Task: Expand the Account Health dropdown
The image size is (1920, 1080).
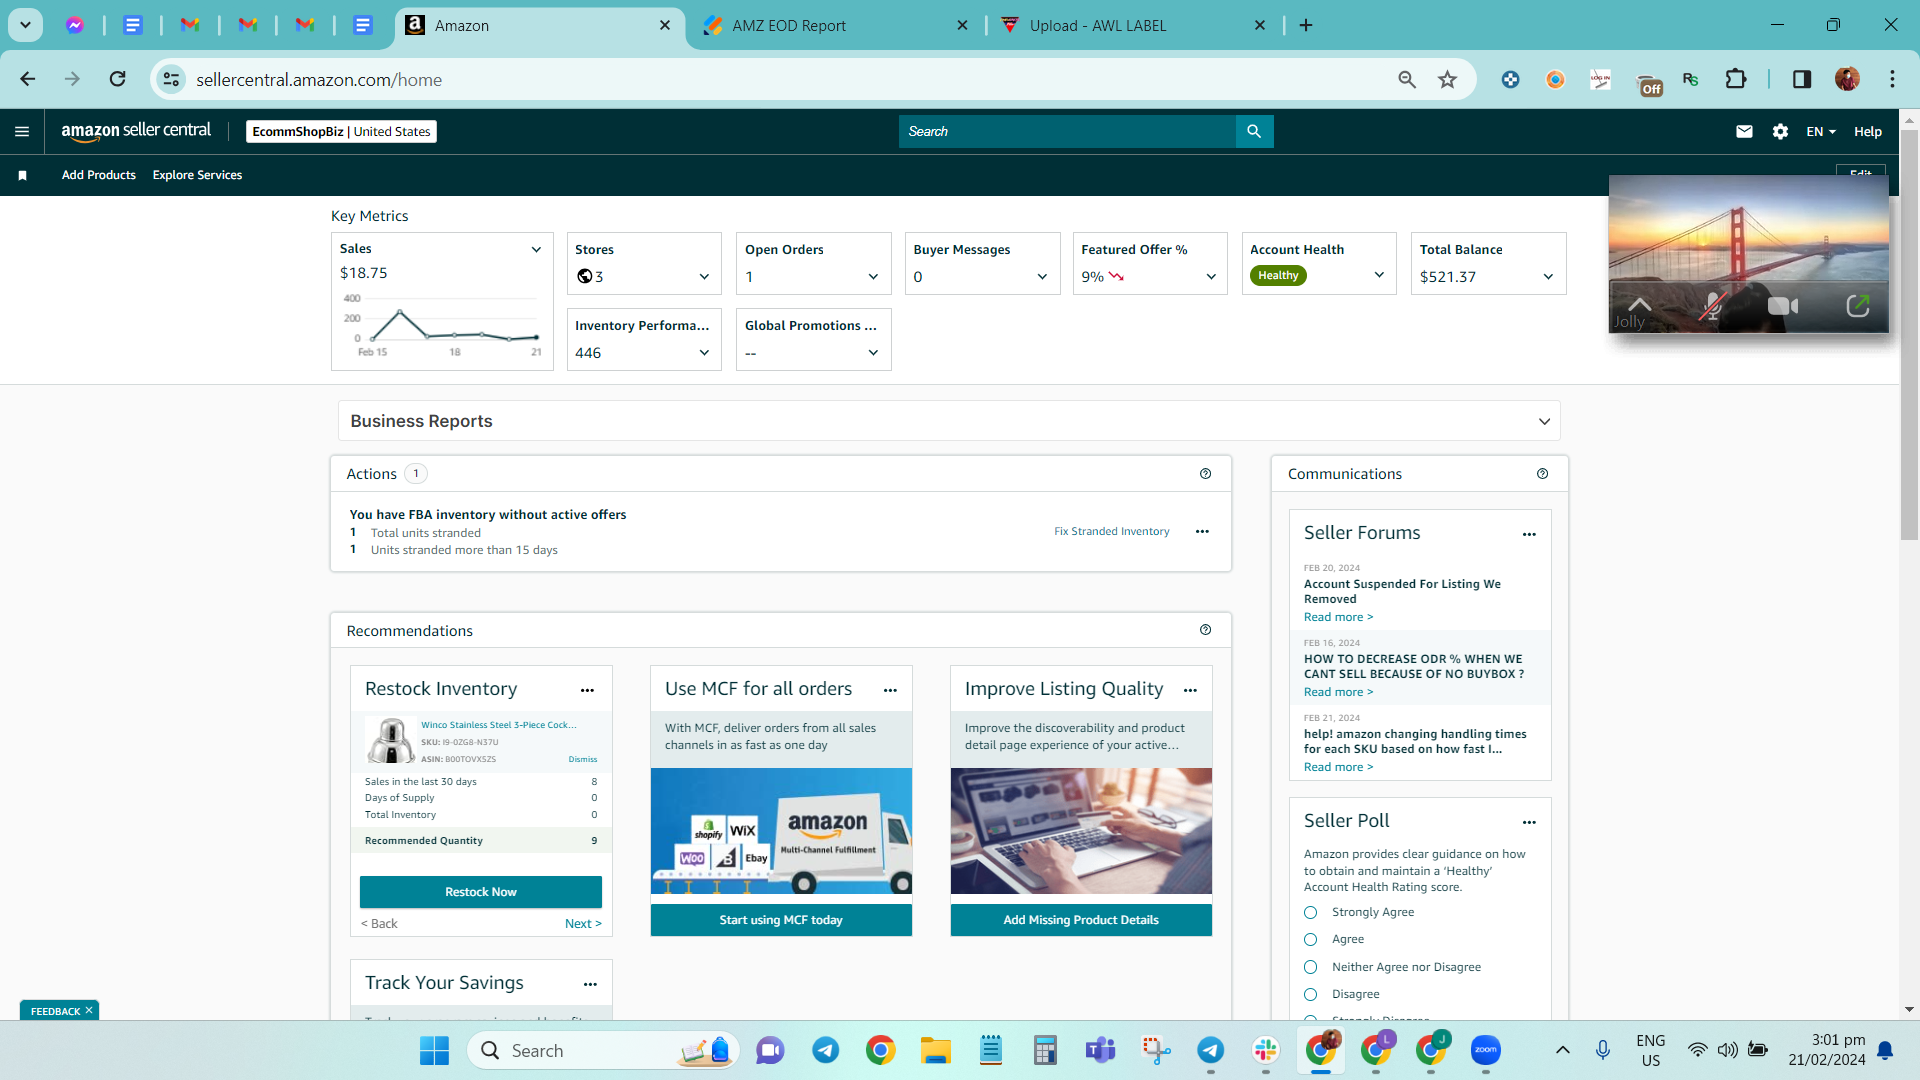Action: [1379, 275]
